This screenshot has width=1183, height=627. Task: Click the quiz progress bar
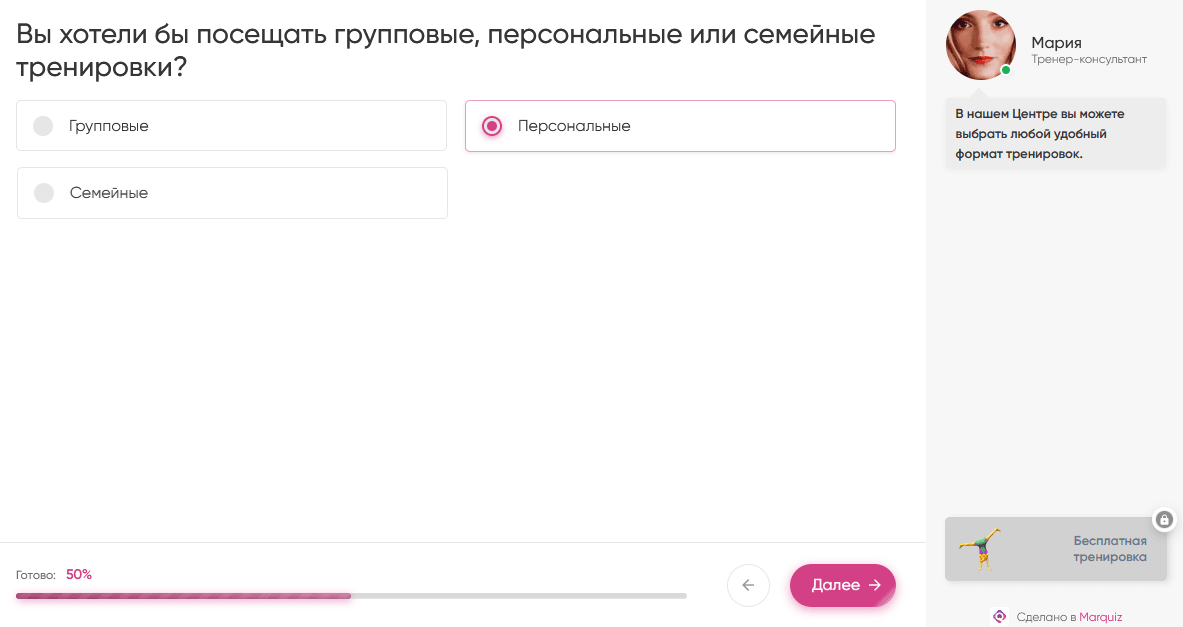[351, 596]
